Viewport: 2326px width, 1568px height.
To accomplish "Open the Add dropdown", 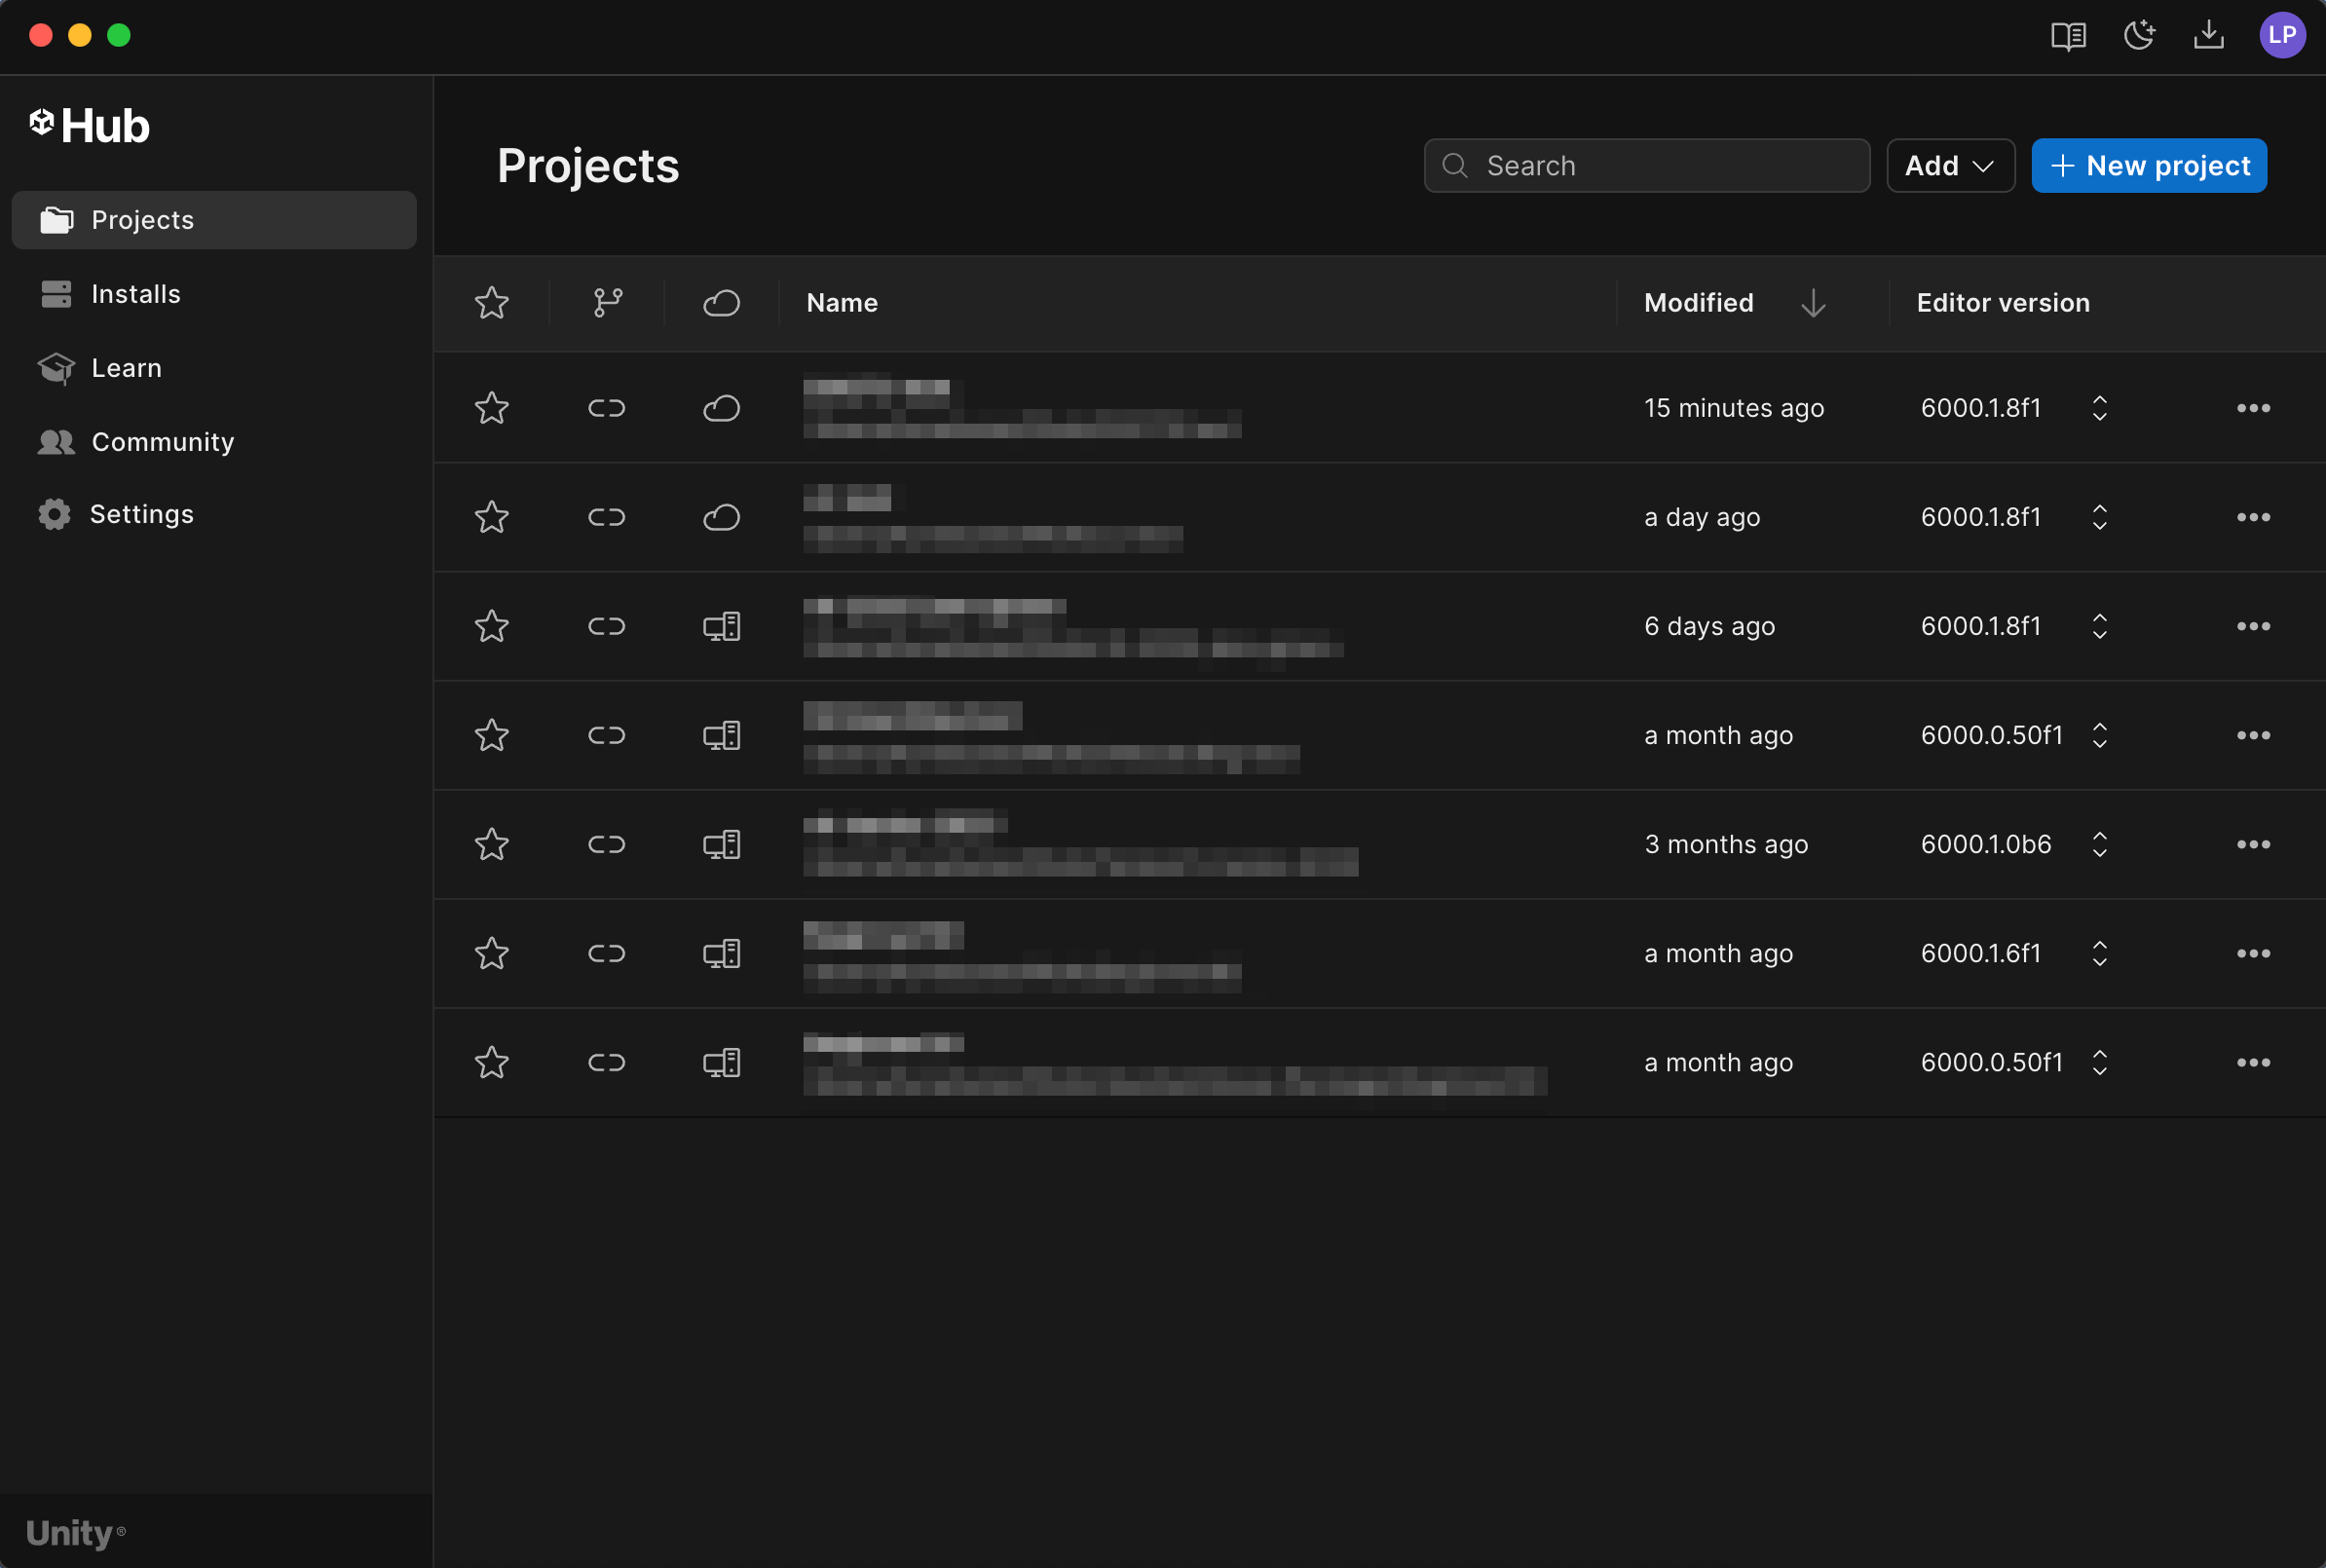I will pyautogui.click(x=1948, y=165).
